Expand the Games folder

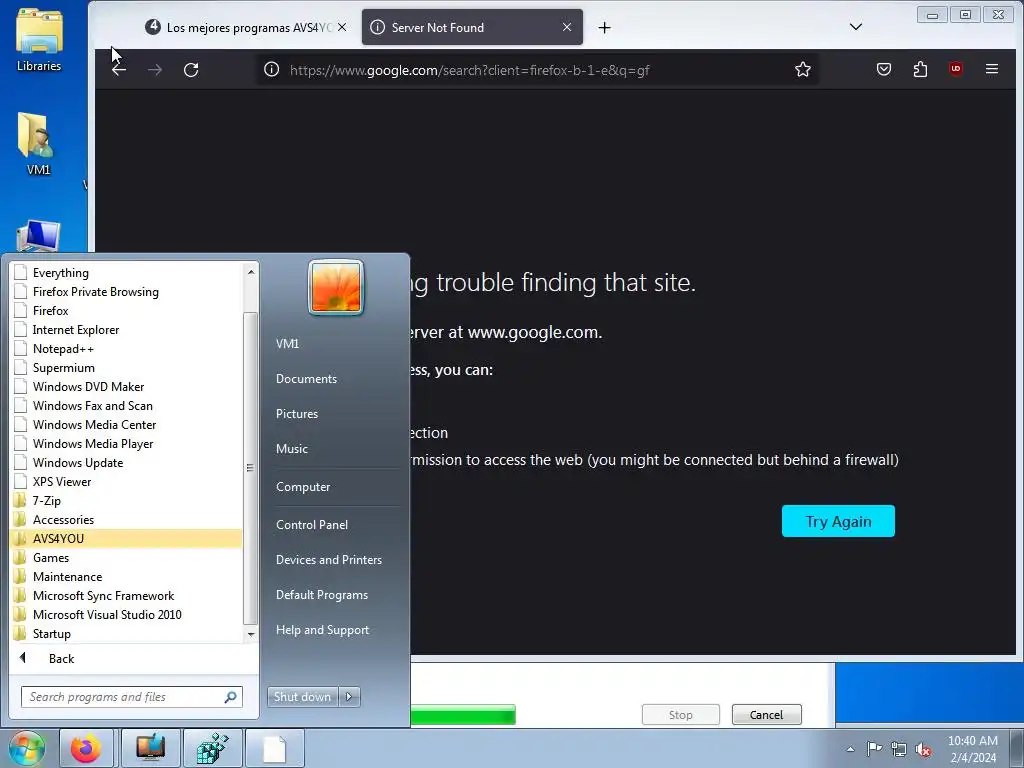coord(127,557)
